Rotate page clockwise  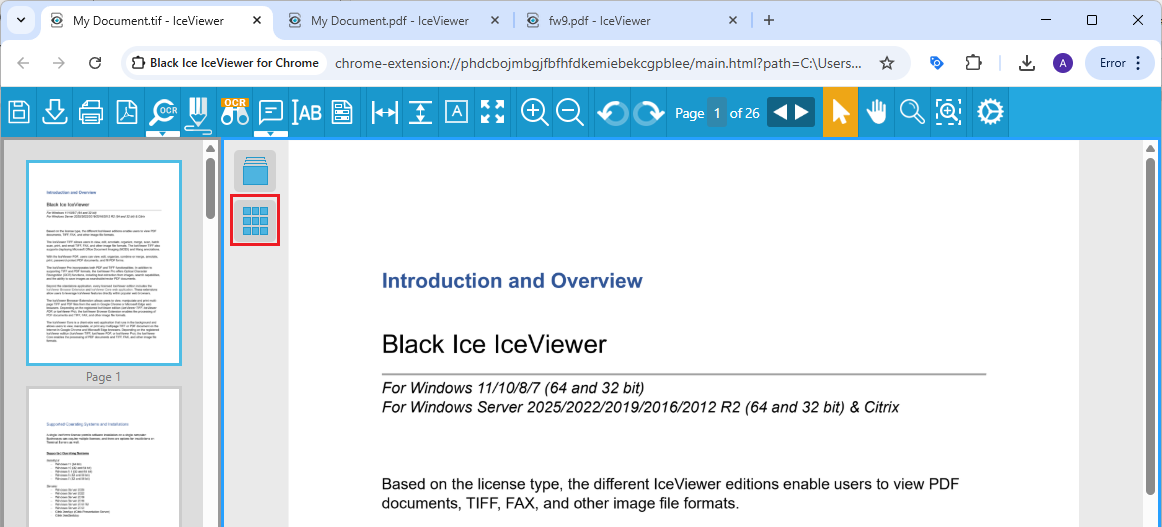click(649, 113)
